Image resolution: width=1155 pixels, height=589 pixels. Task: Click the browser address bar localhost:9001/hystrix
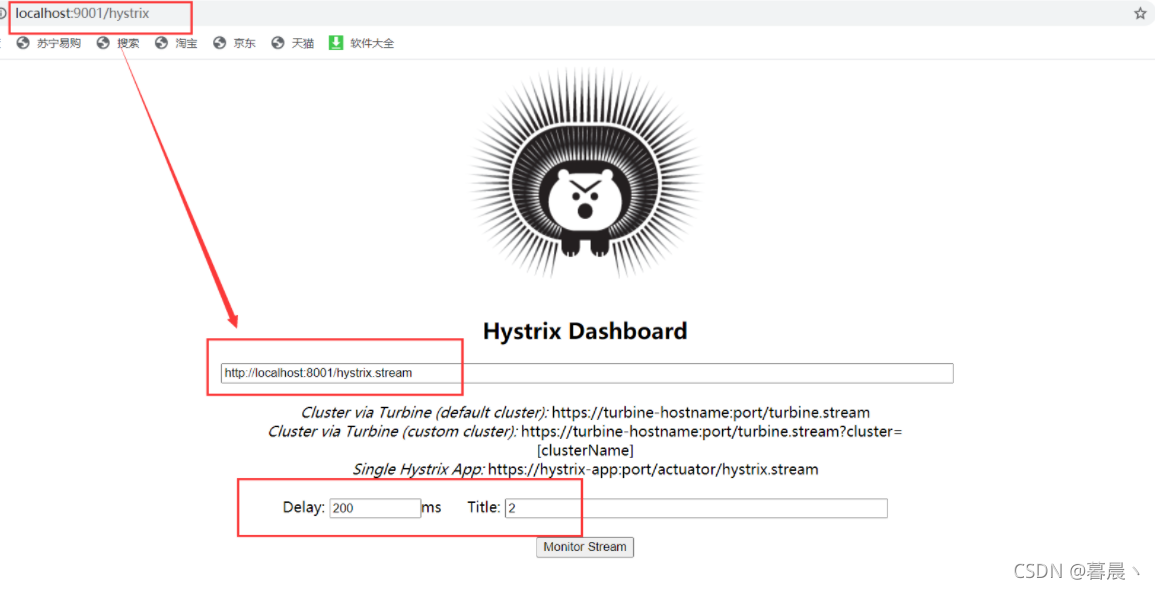pos(82,14)
